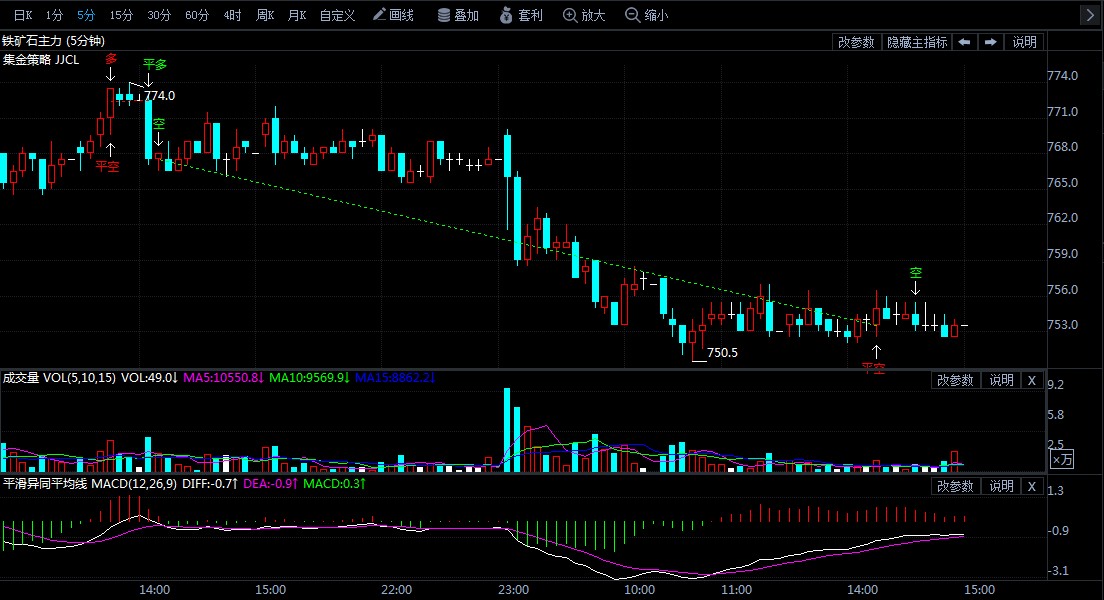
Task: Click 改参数 in the MACD panel
Action: [955, 486]
